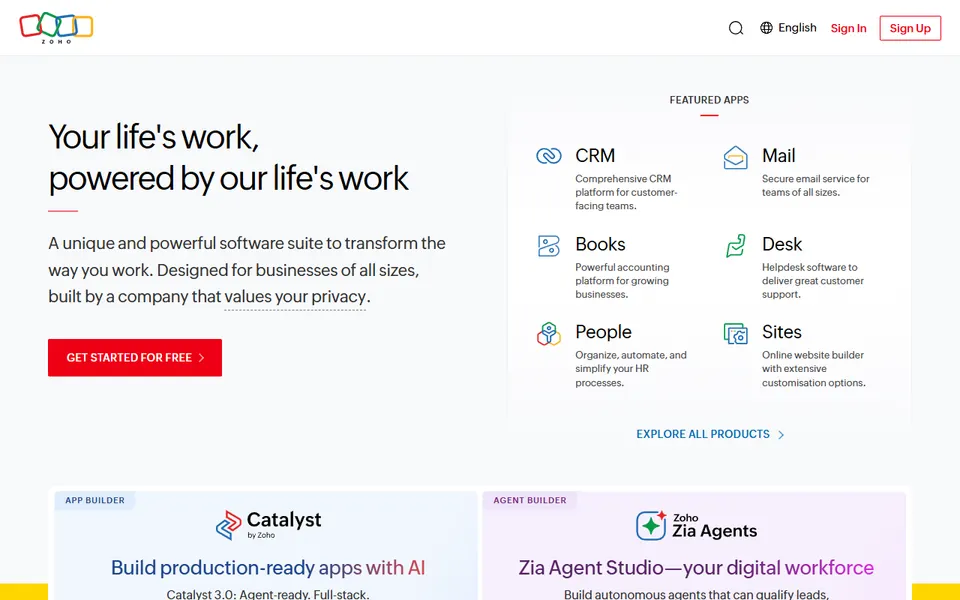Click 'Your life's work' main headline
The width and height of the screenshot is (960, 600).
tap(228, 157)
